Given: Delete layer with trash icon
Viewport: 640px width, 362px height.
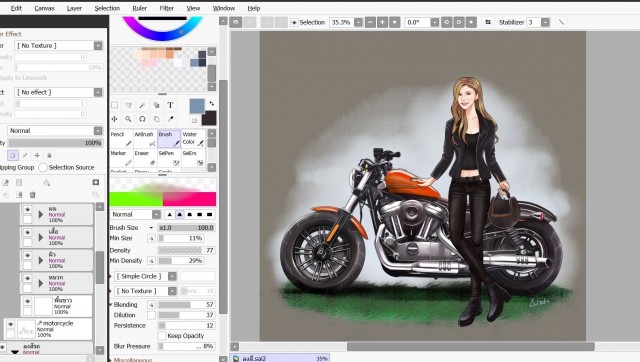Looking at the screenshot, I should (x=33, y=195).
